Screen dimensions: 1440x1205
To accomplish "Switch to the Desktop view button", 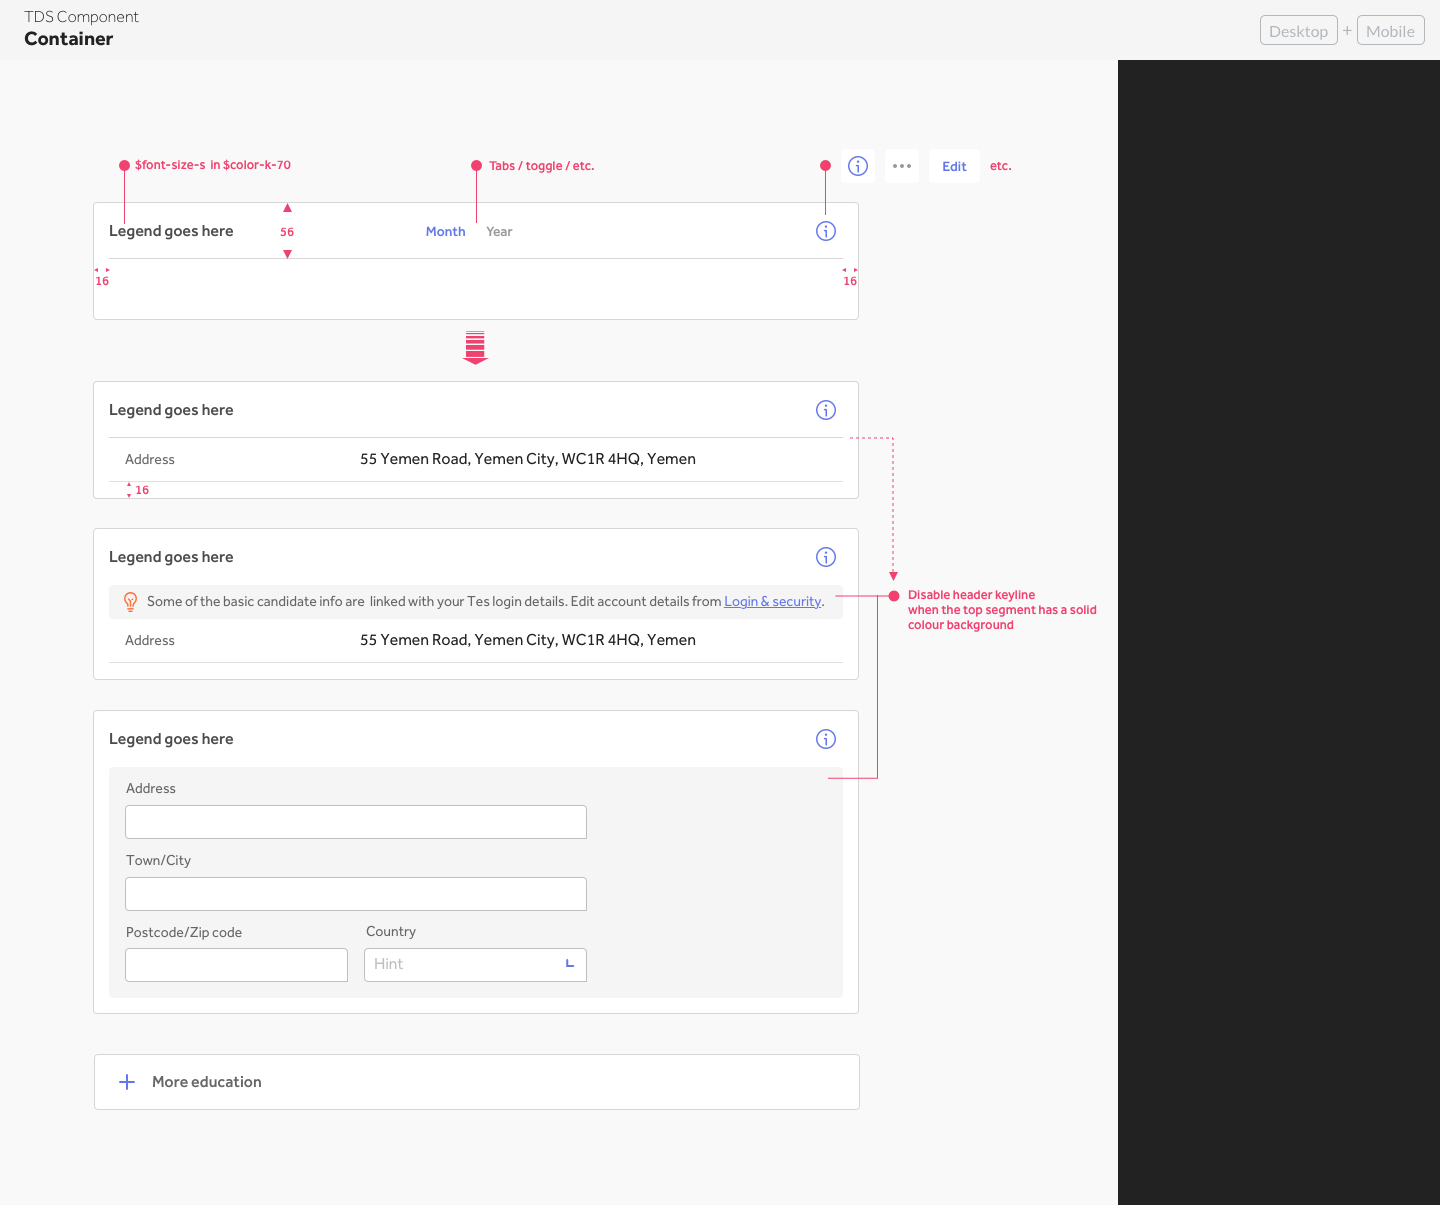I will pyautogui.click(x=1298, y=31).
